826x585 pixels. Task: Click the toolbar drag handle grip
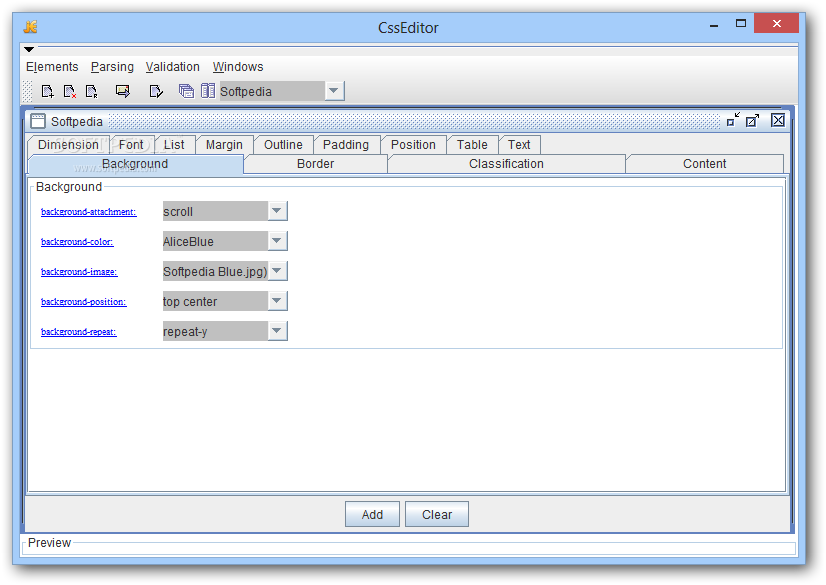click(x=27, y=92)
